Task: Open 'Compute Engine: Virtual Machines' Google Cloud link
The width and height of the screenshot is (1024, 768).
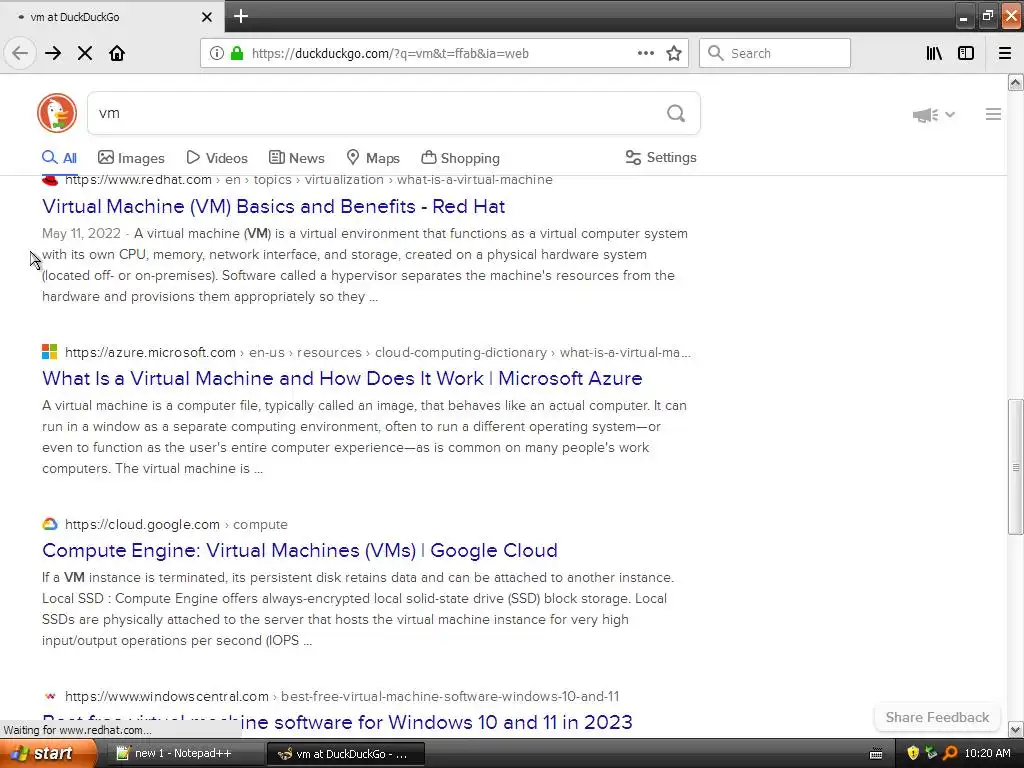Action: 300,551
